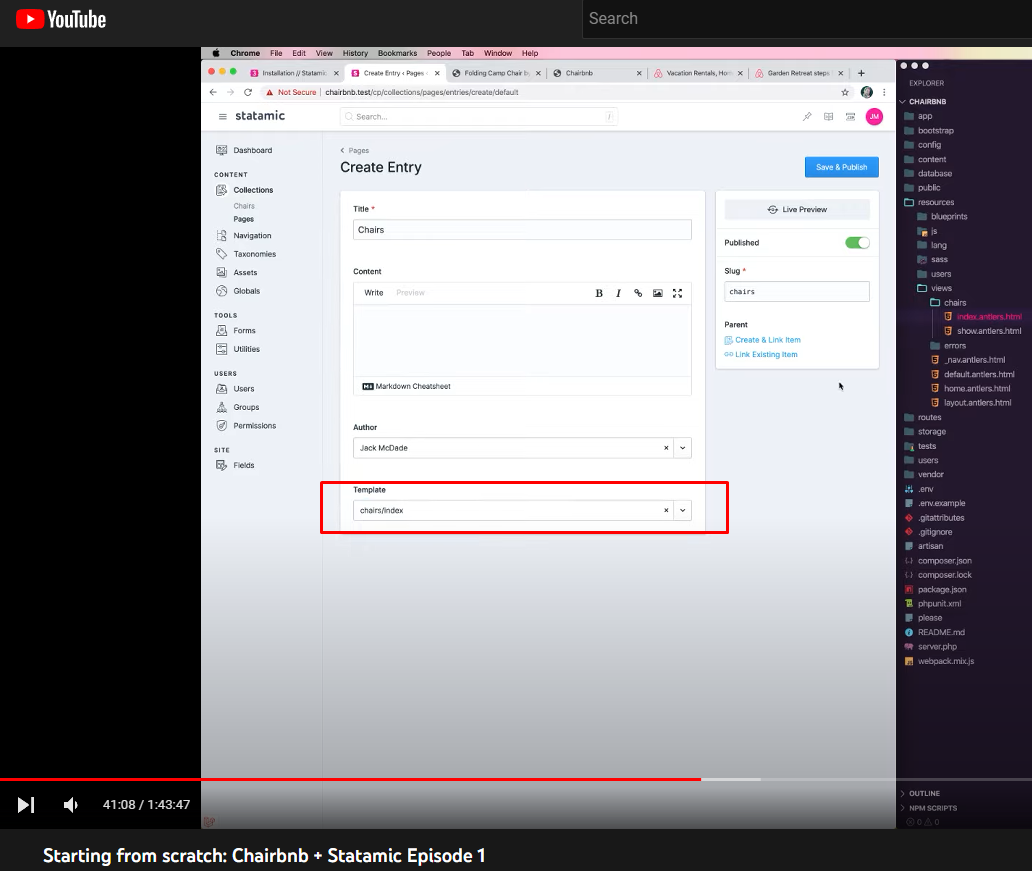Open the Bookmarks menu

click(397, 53)
